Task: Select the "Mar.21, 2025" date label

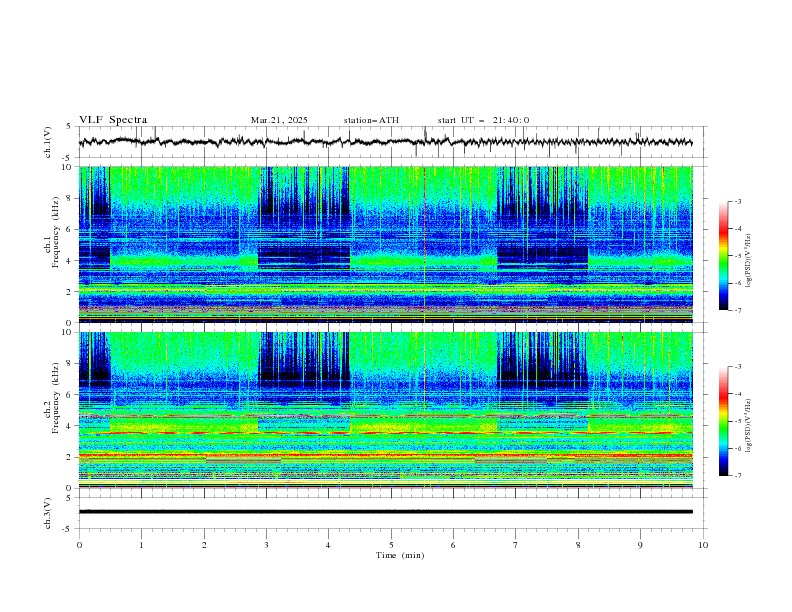Action: click(279, 120)
